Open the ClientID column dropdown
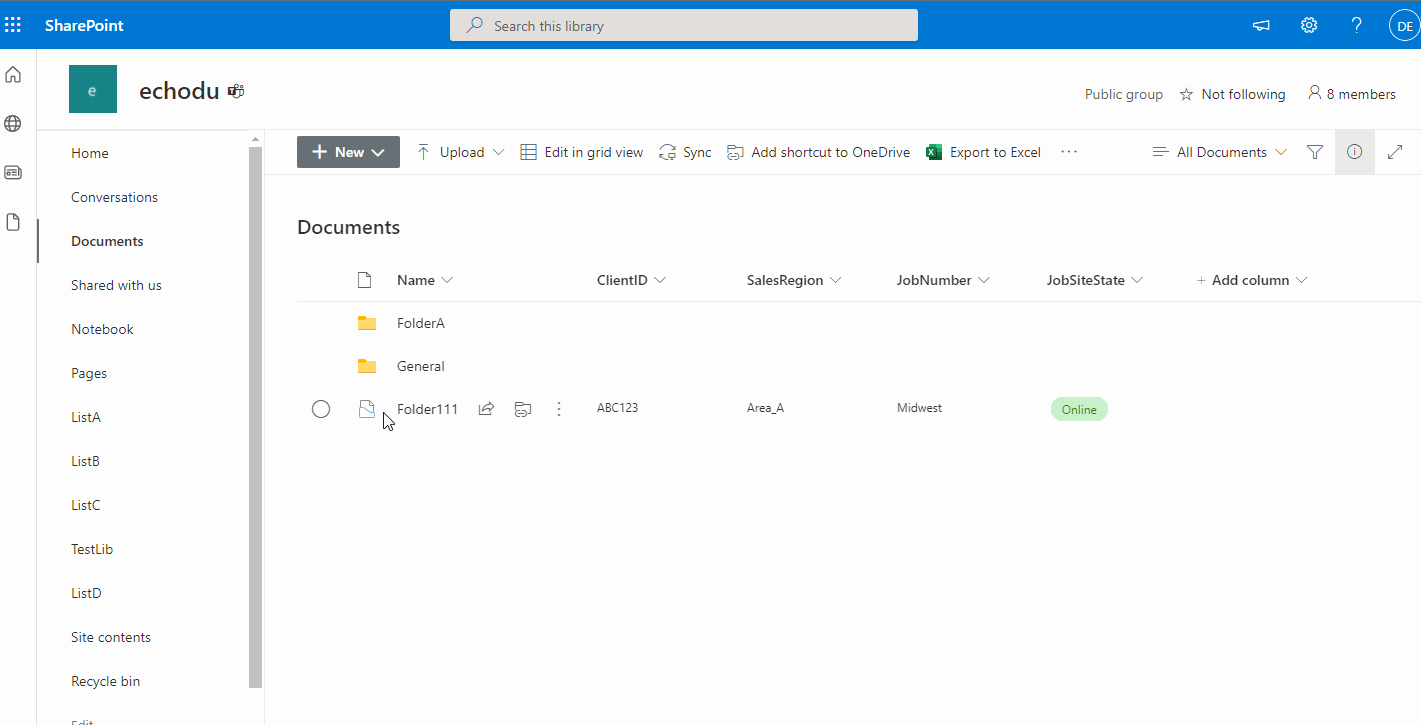Image resolution: width=1421 pixels, height=725 pixels. click(631, 280)
